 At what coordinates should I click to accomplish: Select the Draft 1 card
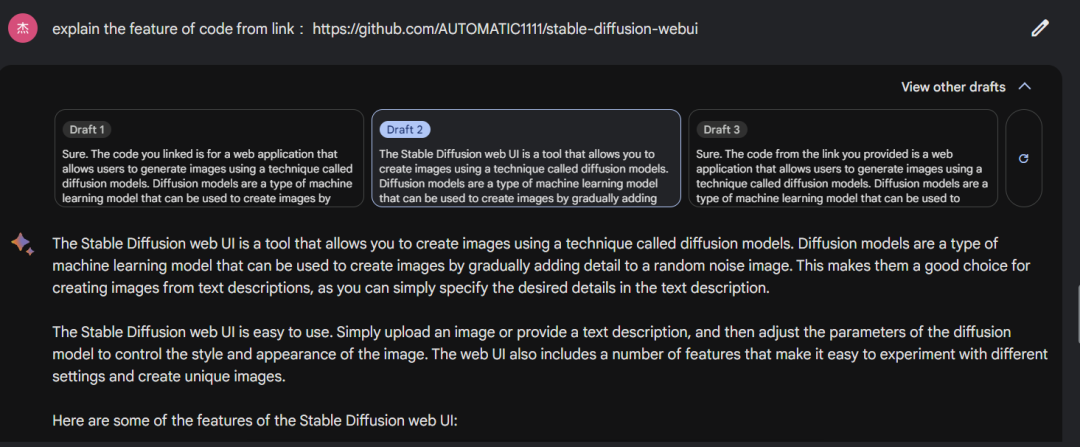209,158
